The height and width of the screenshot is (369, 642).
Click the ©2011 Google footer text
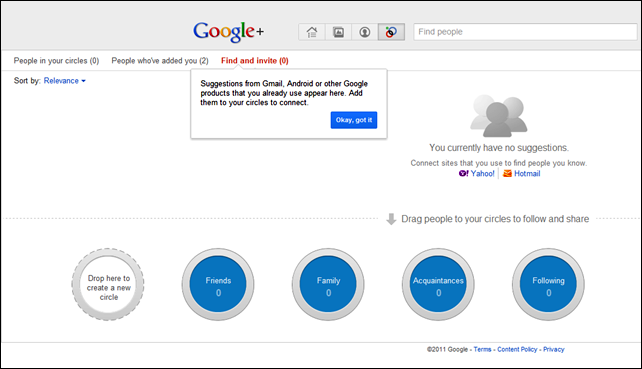point(447,349)
